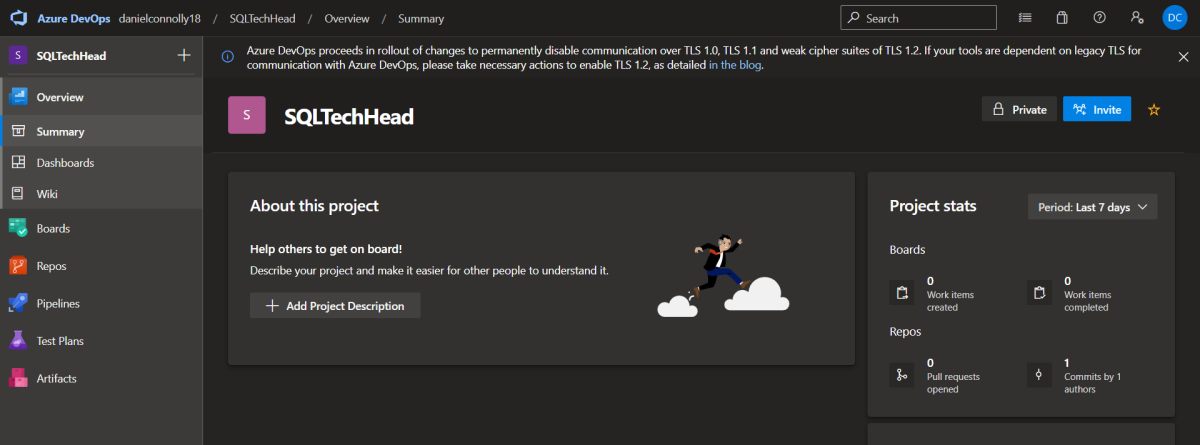The image size is (1200, 445).
Task: Open the work items list icon in header
Action: point(1025,18)
